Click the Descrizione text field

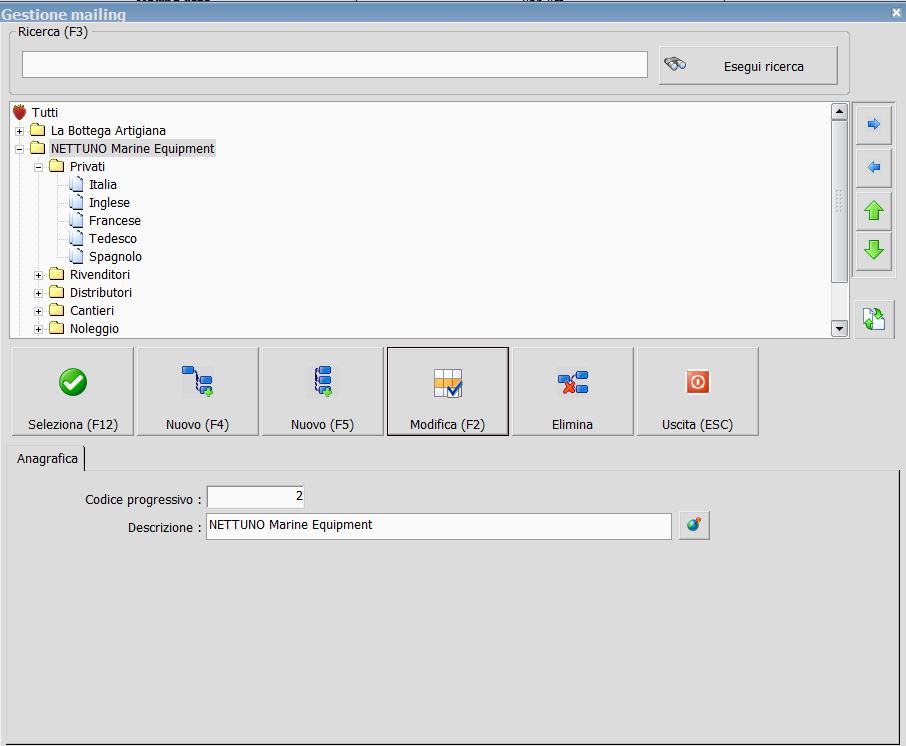[x=439, y=526]
